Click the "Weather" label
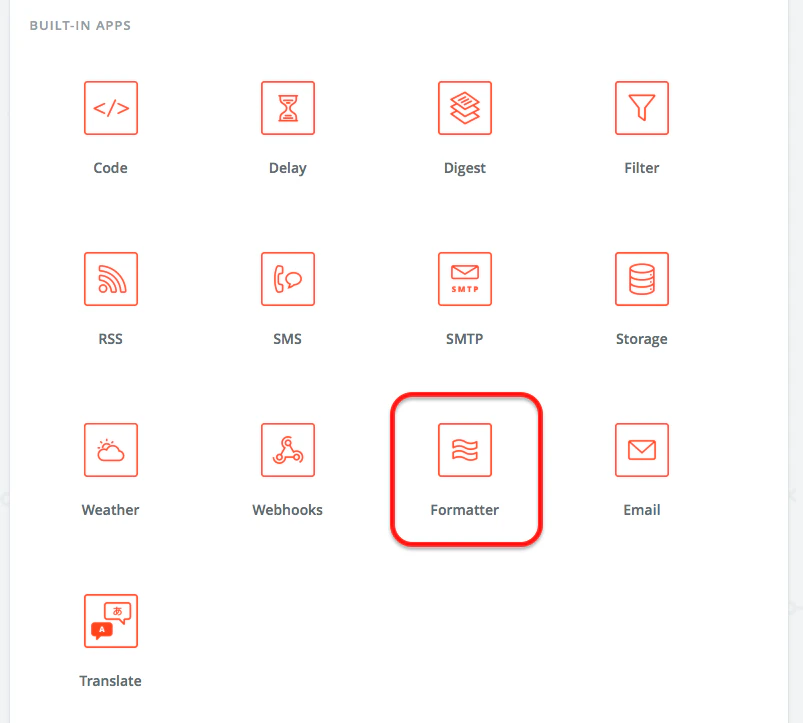Screen dimensions: 803x723 [x=111, y=510]
